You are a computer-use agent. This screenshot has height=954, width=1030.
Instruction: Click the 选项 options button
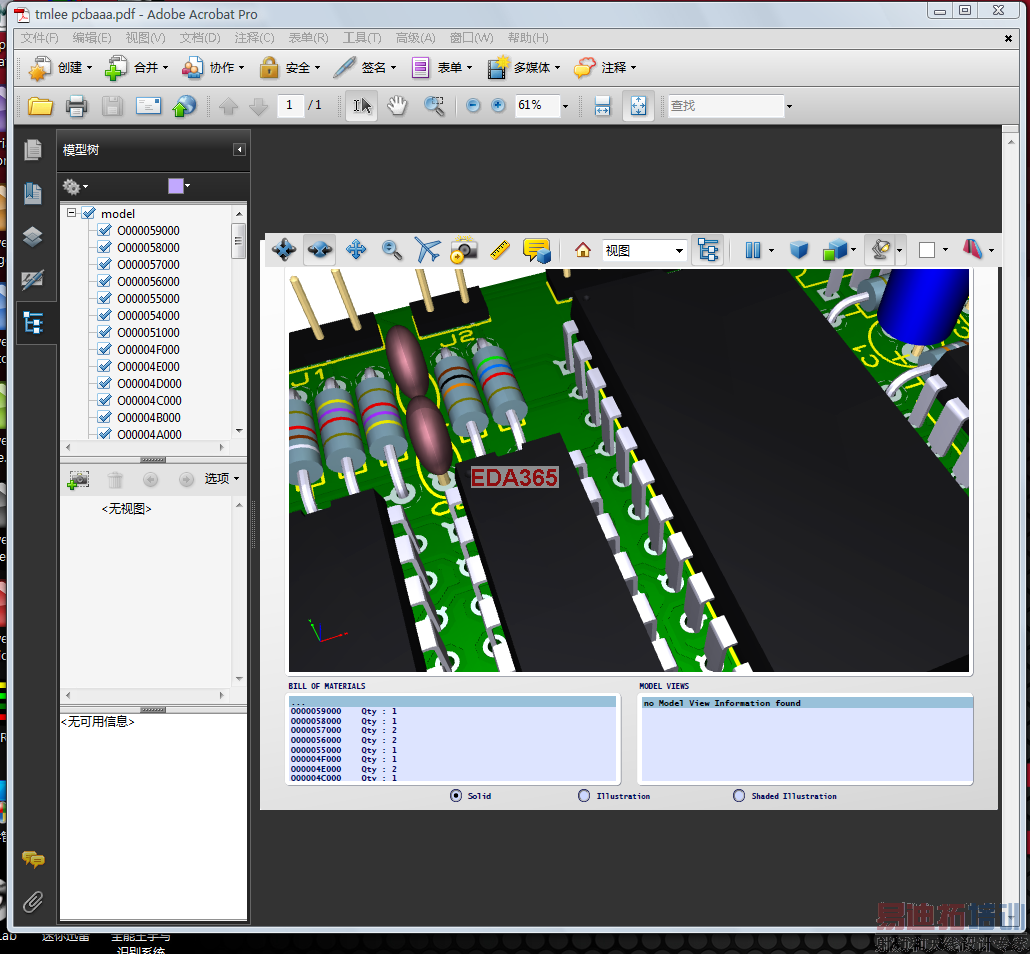pos(221,479)
